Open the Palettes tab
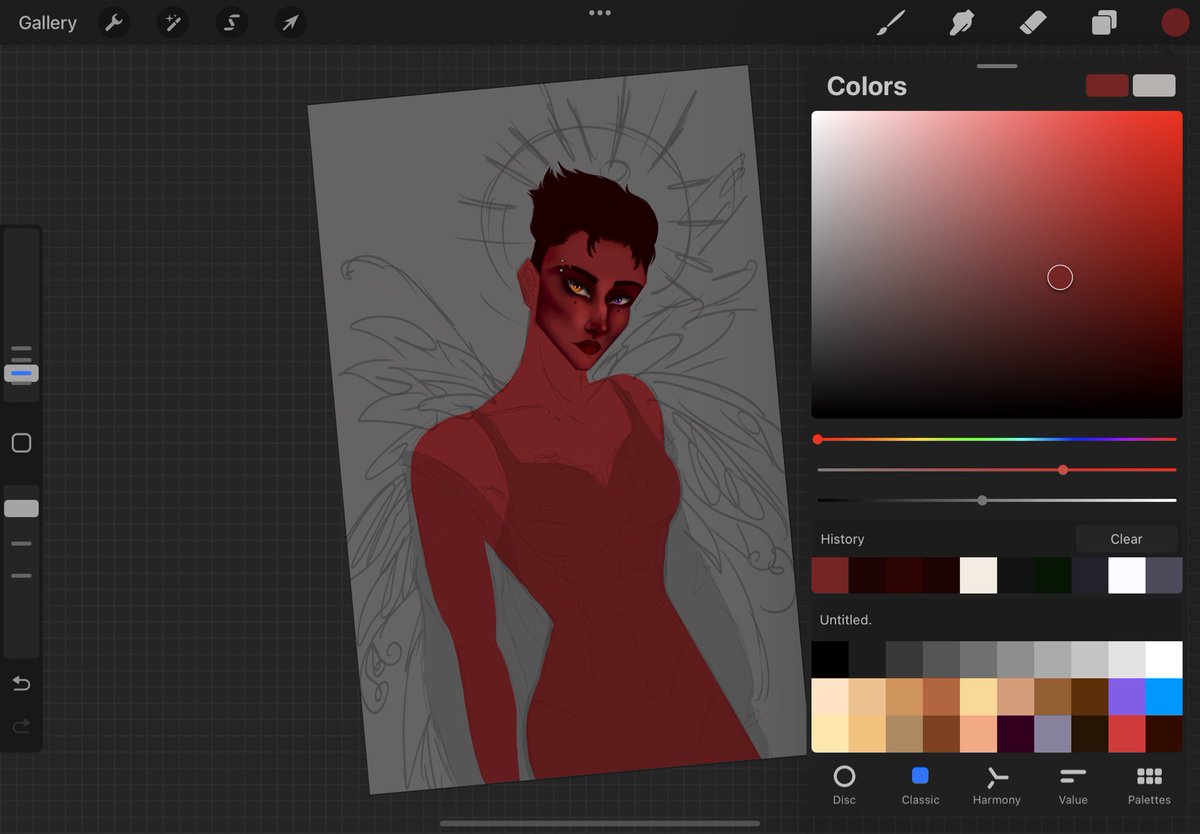1200x834 pixels. pos(1149,785)
